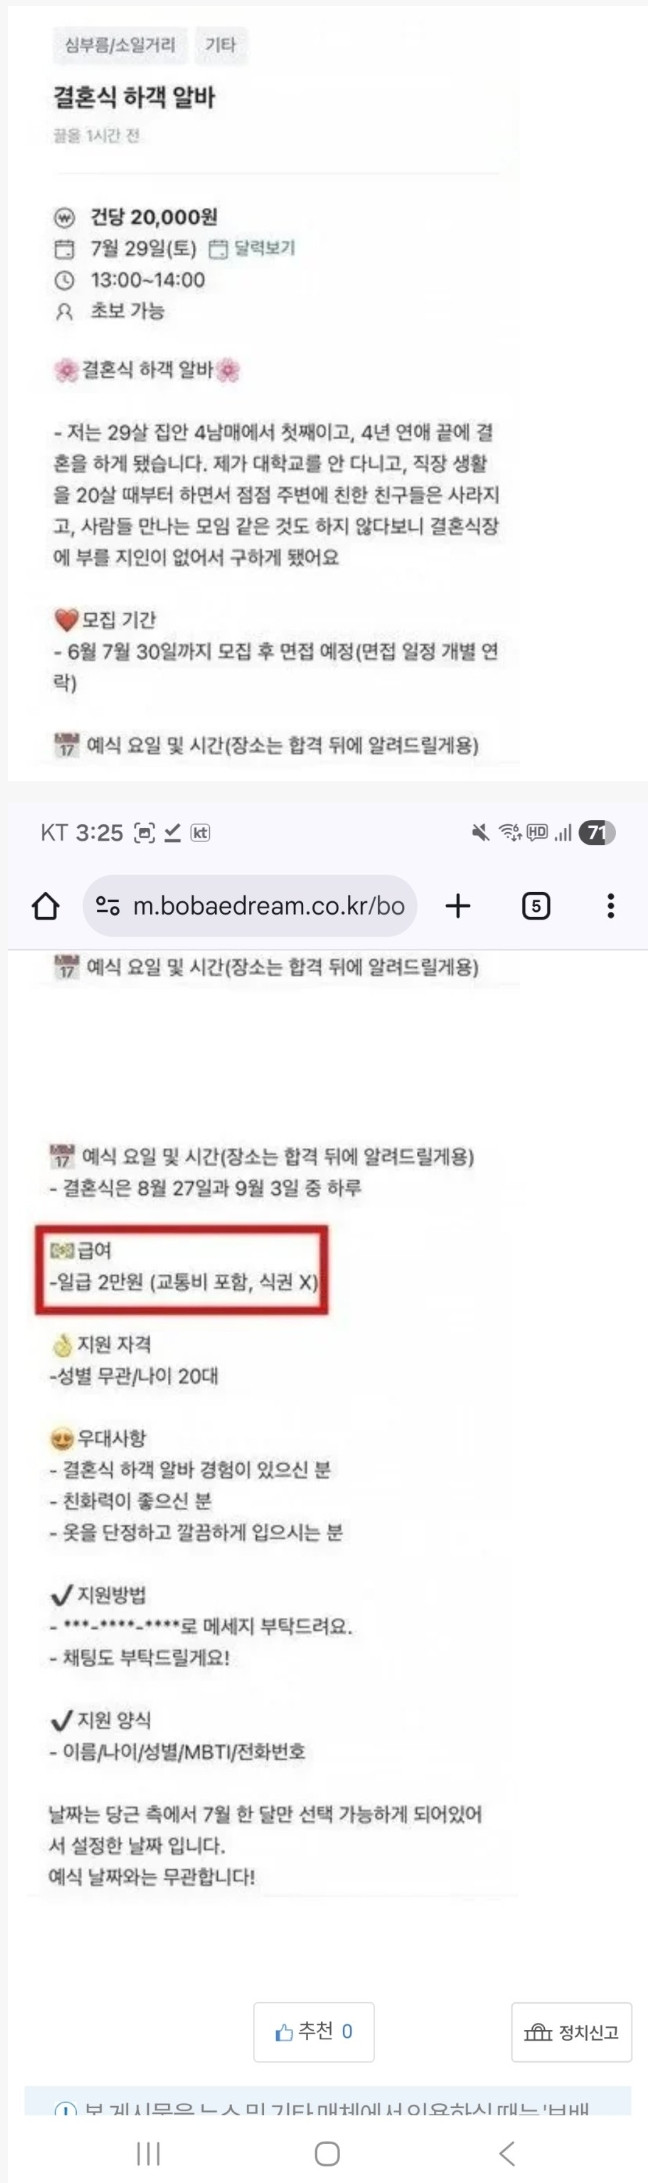Click the 추천 thumbs-up button
The width and height of the screenshot is (648, 2183).
point(314,2032)
